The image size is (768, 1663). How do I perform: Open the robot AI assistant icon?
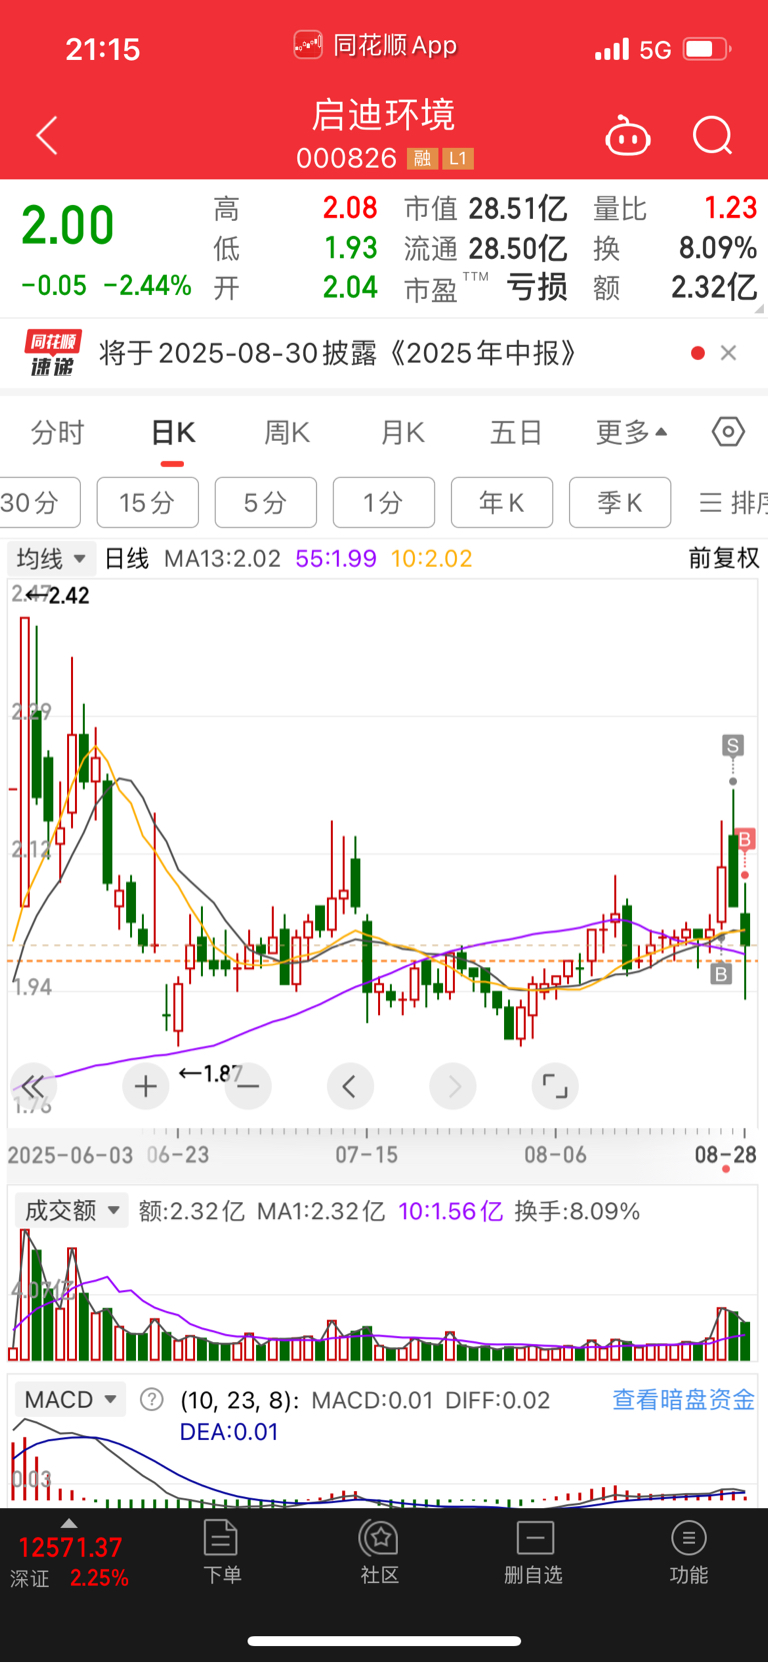(628, 136)
